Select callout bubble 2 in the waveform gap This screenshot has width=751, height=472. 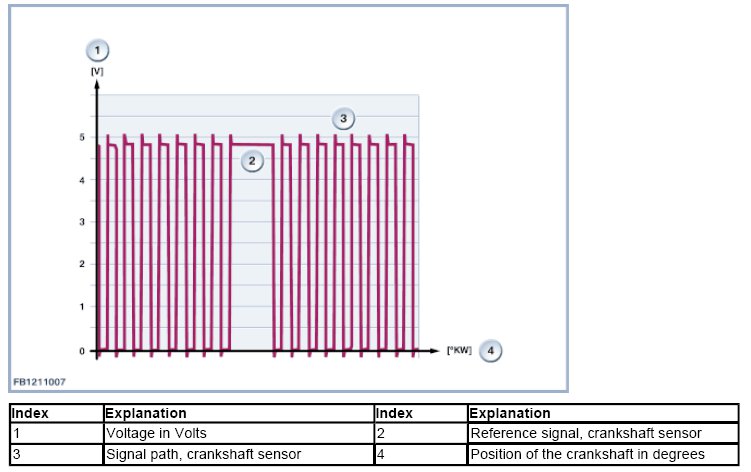click(253, 161)
